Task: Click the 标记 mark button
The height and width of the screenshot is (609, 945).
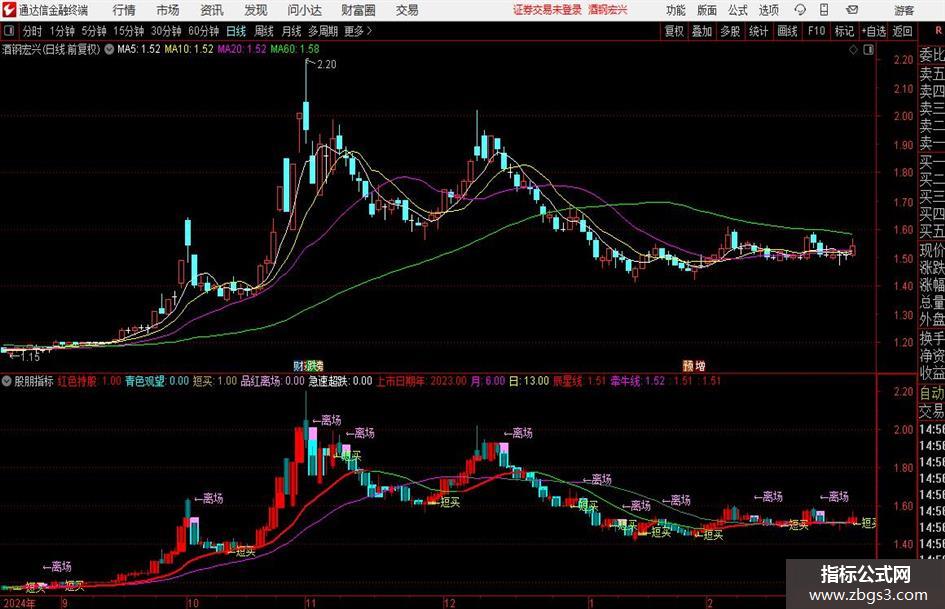Action: click(x=844, y=31)
